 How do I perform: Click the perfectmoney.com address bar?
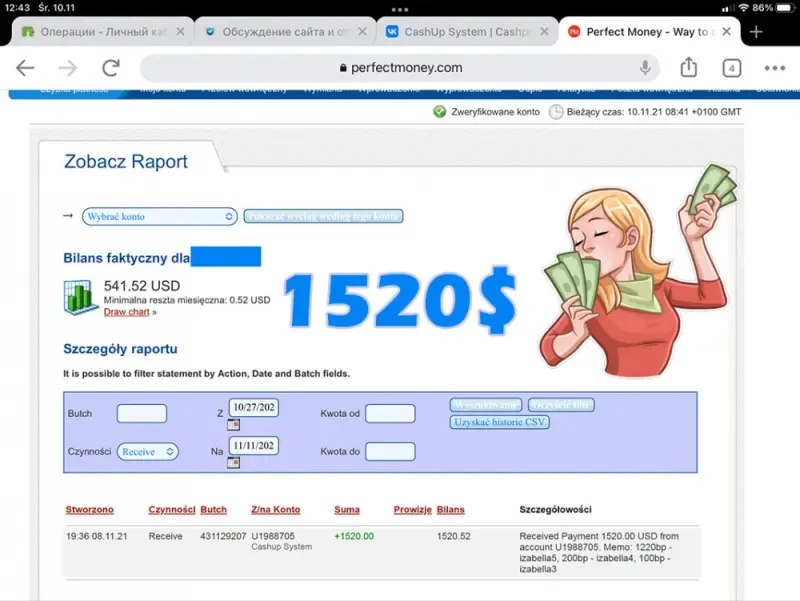(x=400, y=67)
